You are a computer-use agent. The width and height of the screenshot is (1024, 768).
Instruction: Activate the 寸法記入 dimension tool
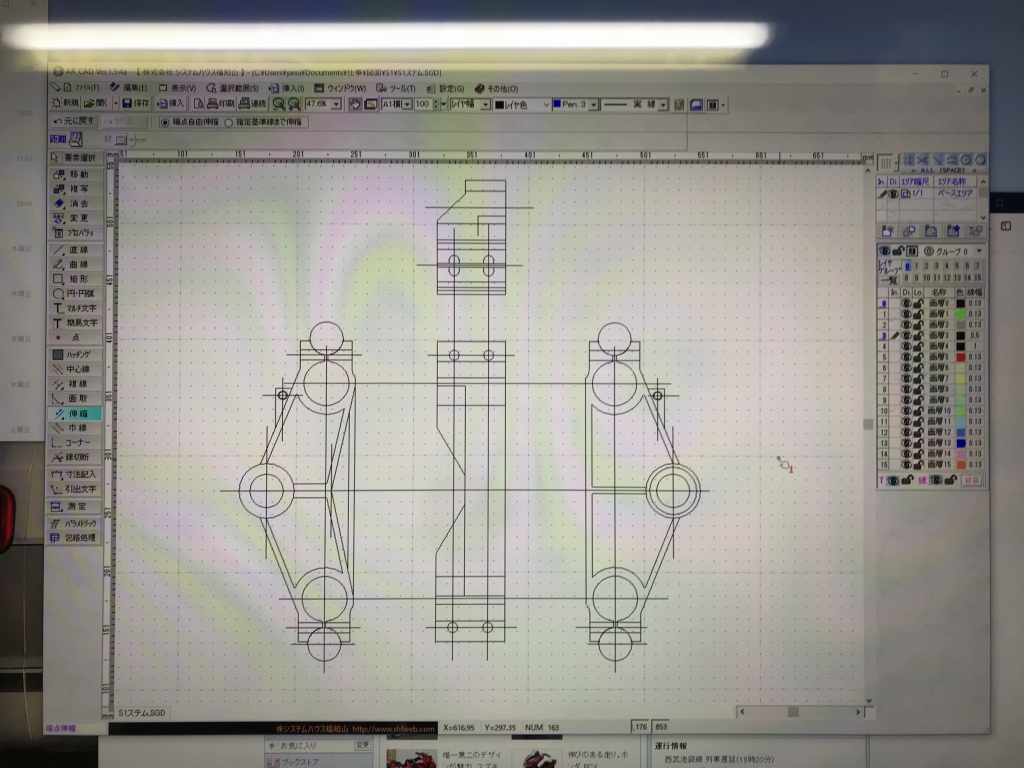tap(76, 473)
